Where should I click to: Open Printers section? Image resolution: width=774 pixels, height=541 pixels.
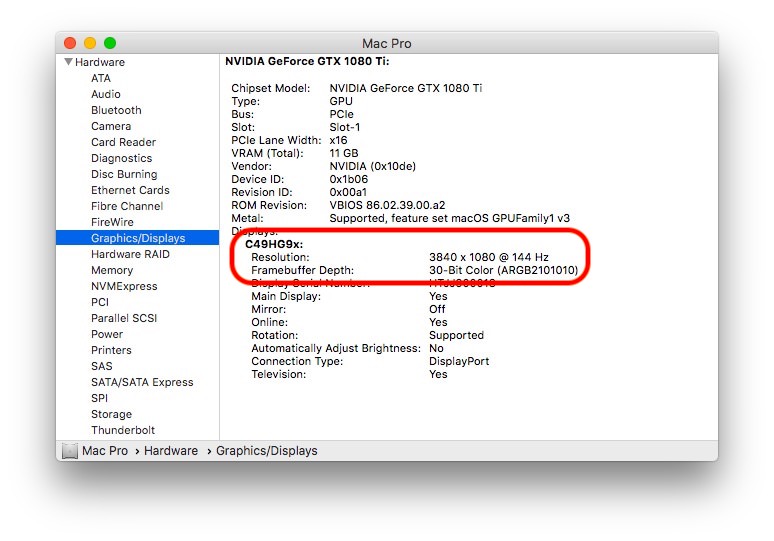(x=111, y=350)
